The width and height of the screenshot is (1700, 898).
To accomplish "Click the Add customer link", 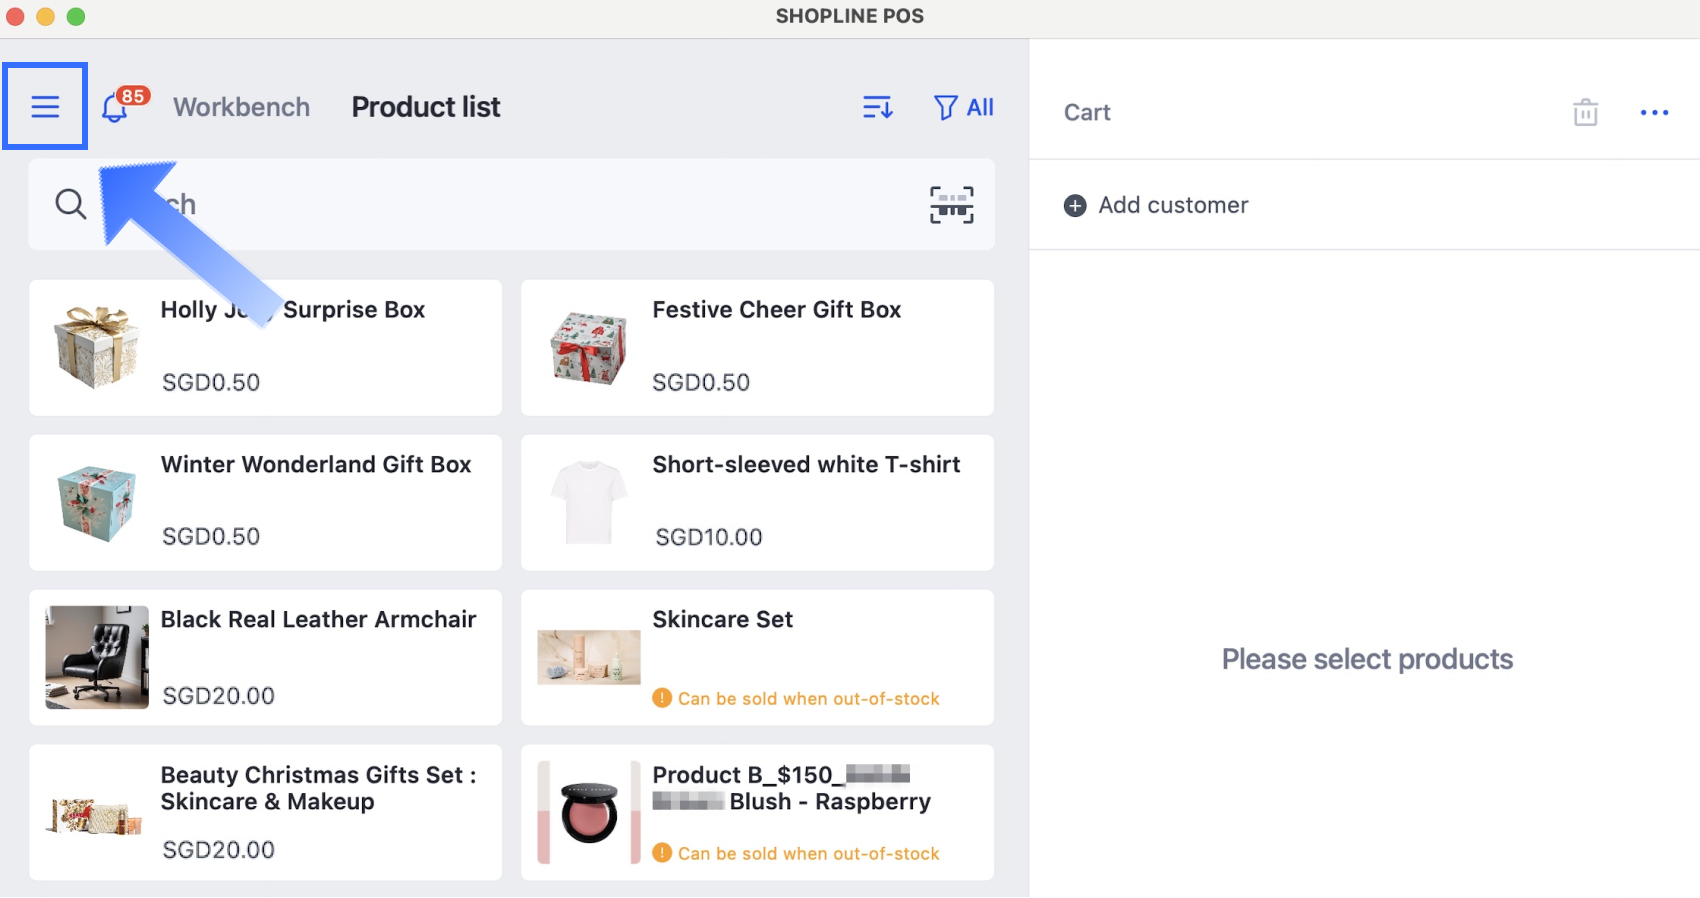I will click(x=1173, y=205).
